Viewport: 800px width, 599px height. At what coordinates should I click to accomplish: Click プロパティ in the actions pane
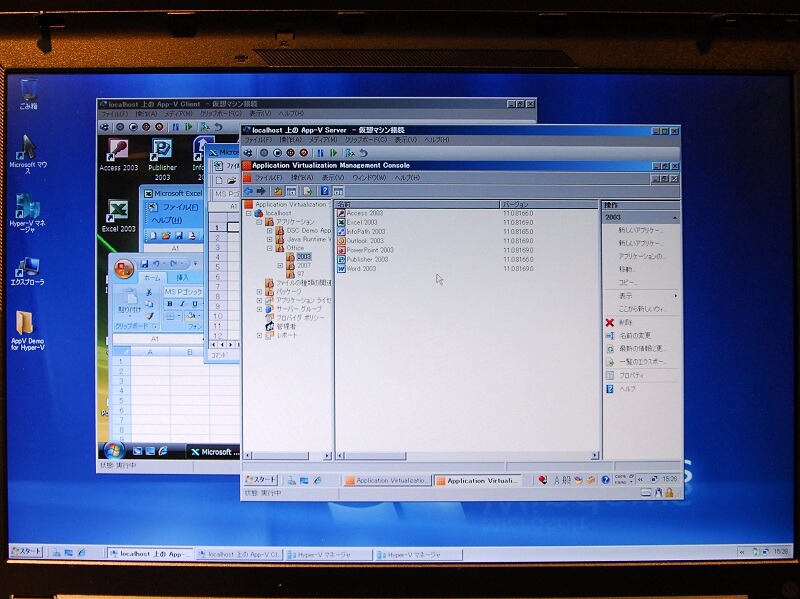(x=632, y=375)
